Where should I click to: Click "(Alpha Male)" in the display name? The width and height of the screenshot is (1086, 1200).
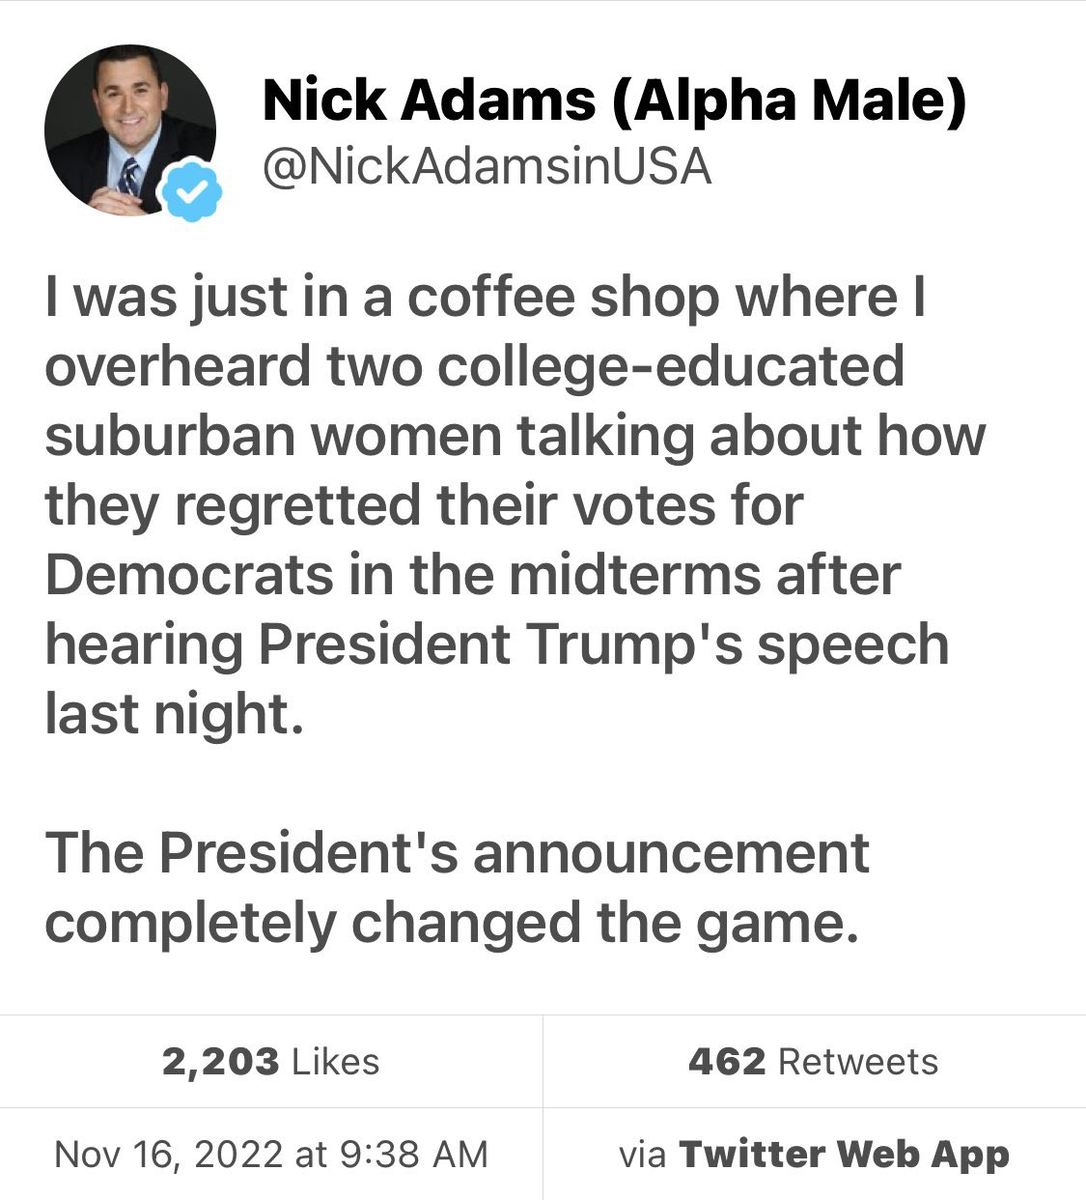(x=789, y=100)
